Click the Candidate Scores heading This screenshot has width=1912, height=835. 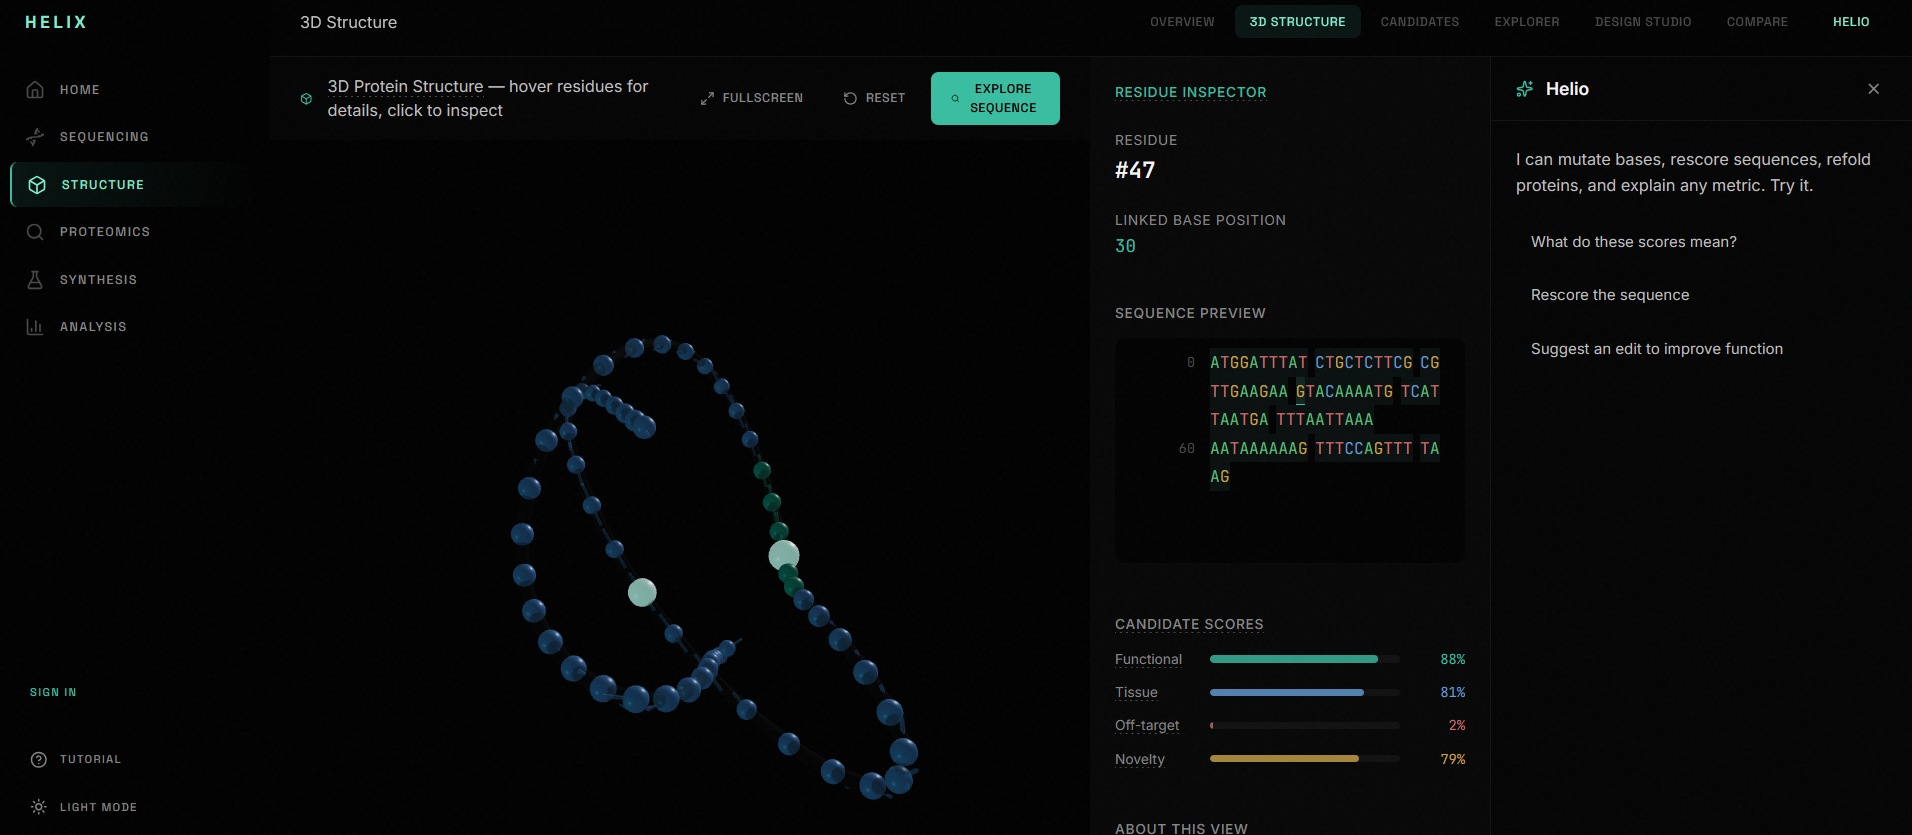1189,624
